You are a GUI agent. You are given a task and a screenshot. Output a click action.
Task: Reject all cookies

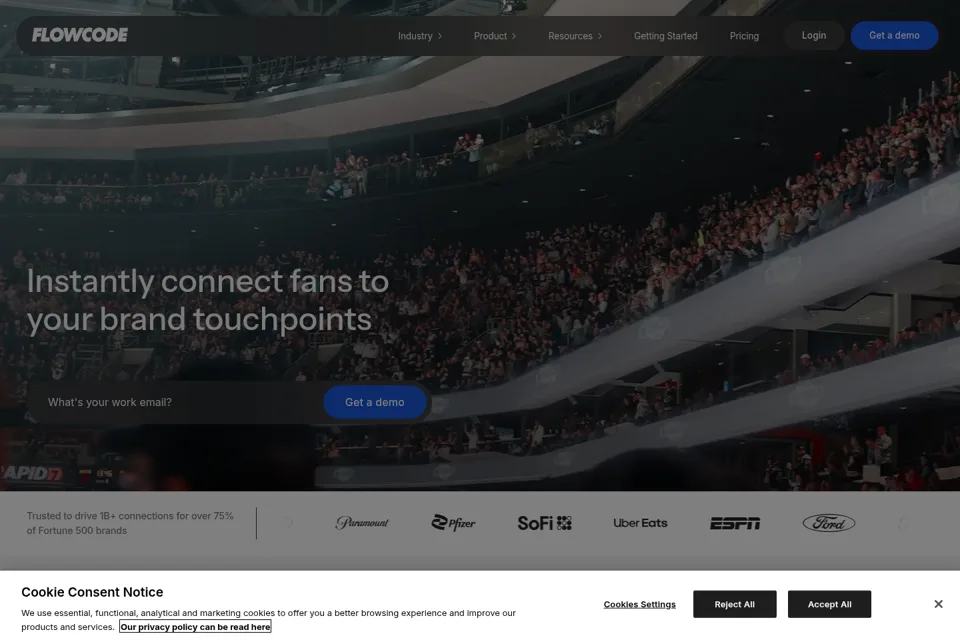point(735,604)
